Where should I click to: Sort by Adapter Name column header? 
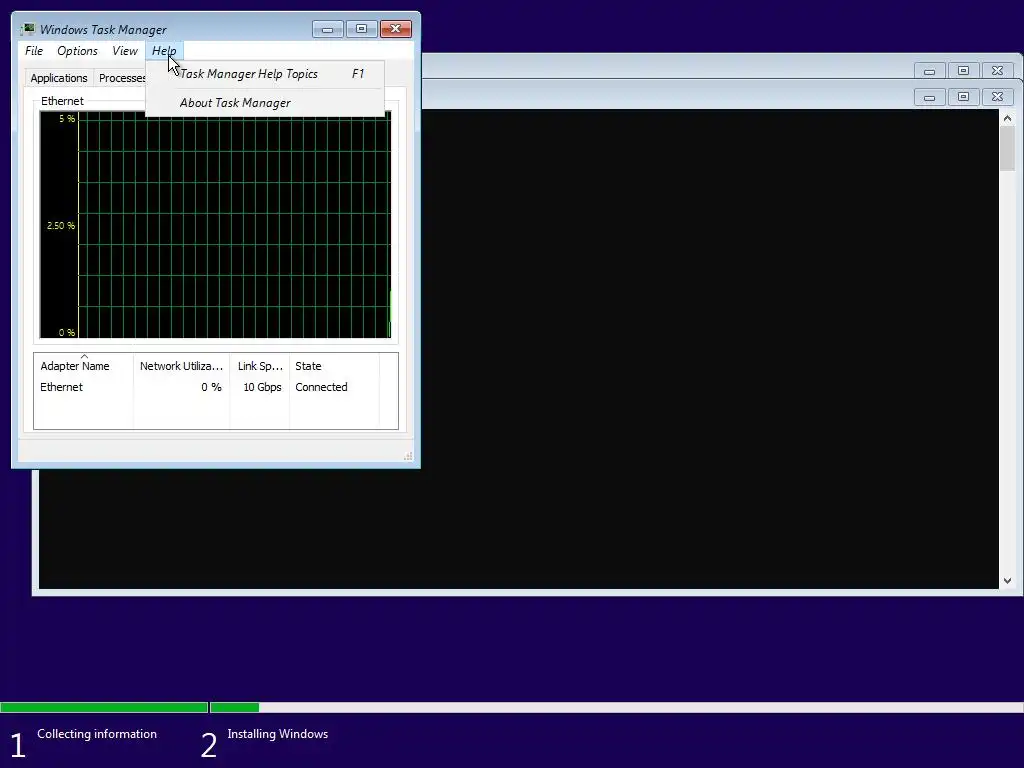coord(84,366)
